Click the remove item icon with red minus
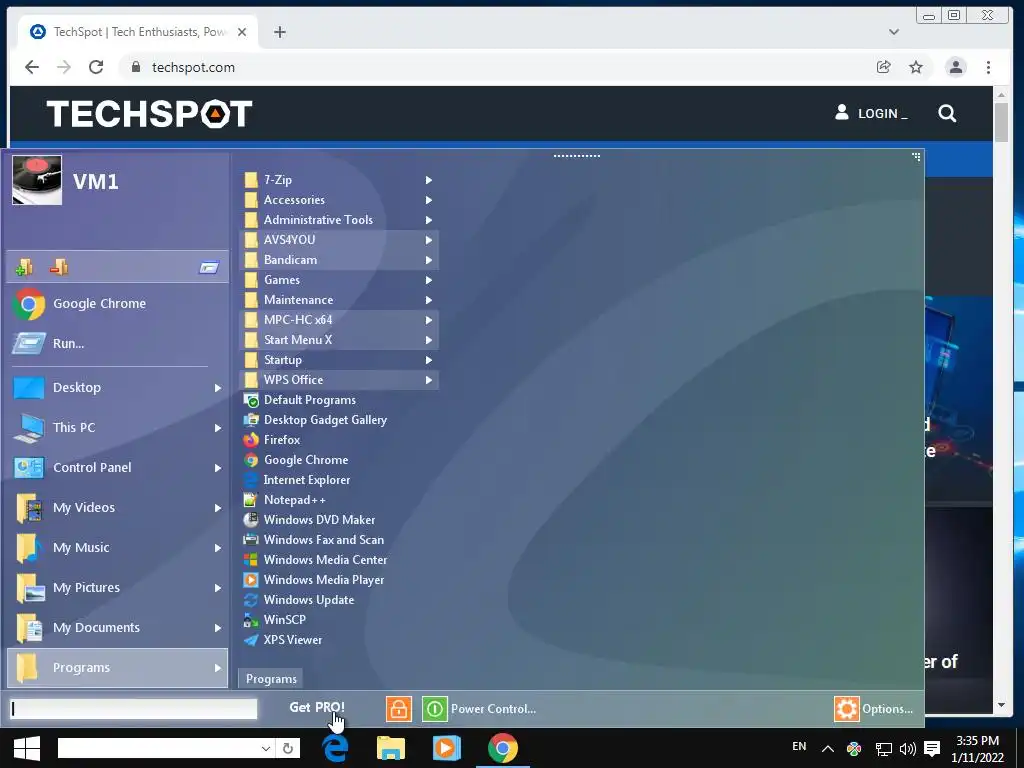The height and width of the screenshot is (768, 1024). (x=59, y=267)
